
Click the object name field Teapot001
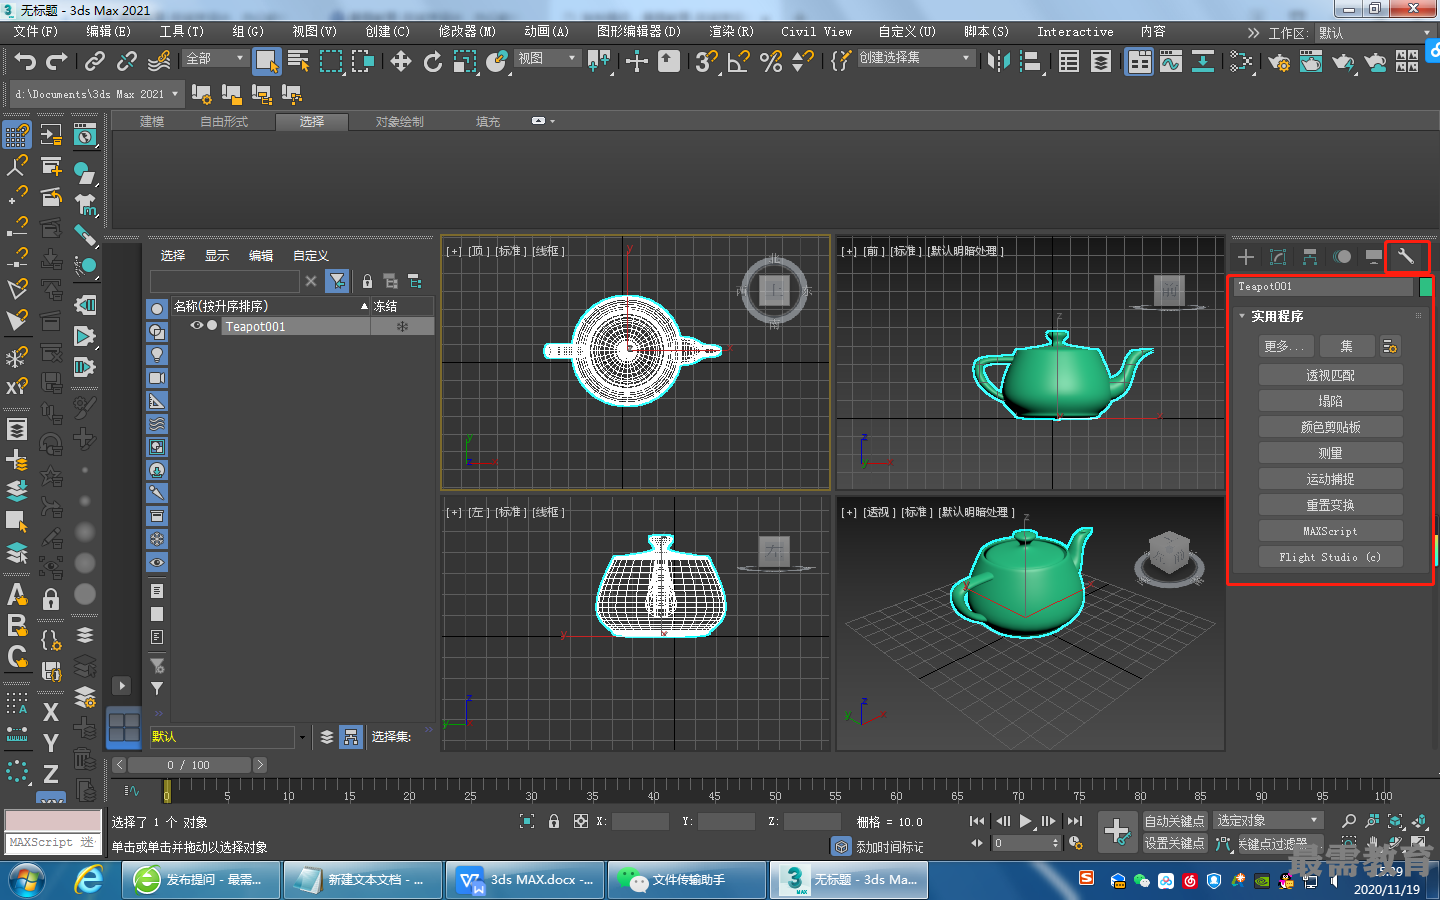1324,287
